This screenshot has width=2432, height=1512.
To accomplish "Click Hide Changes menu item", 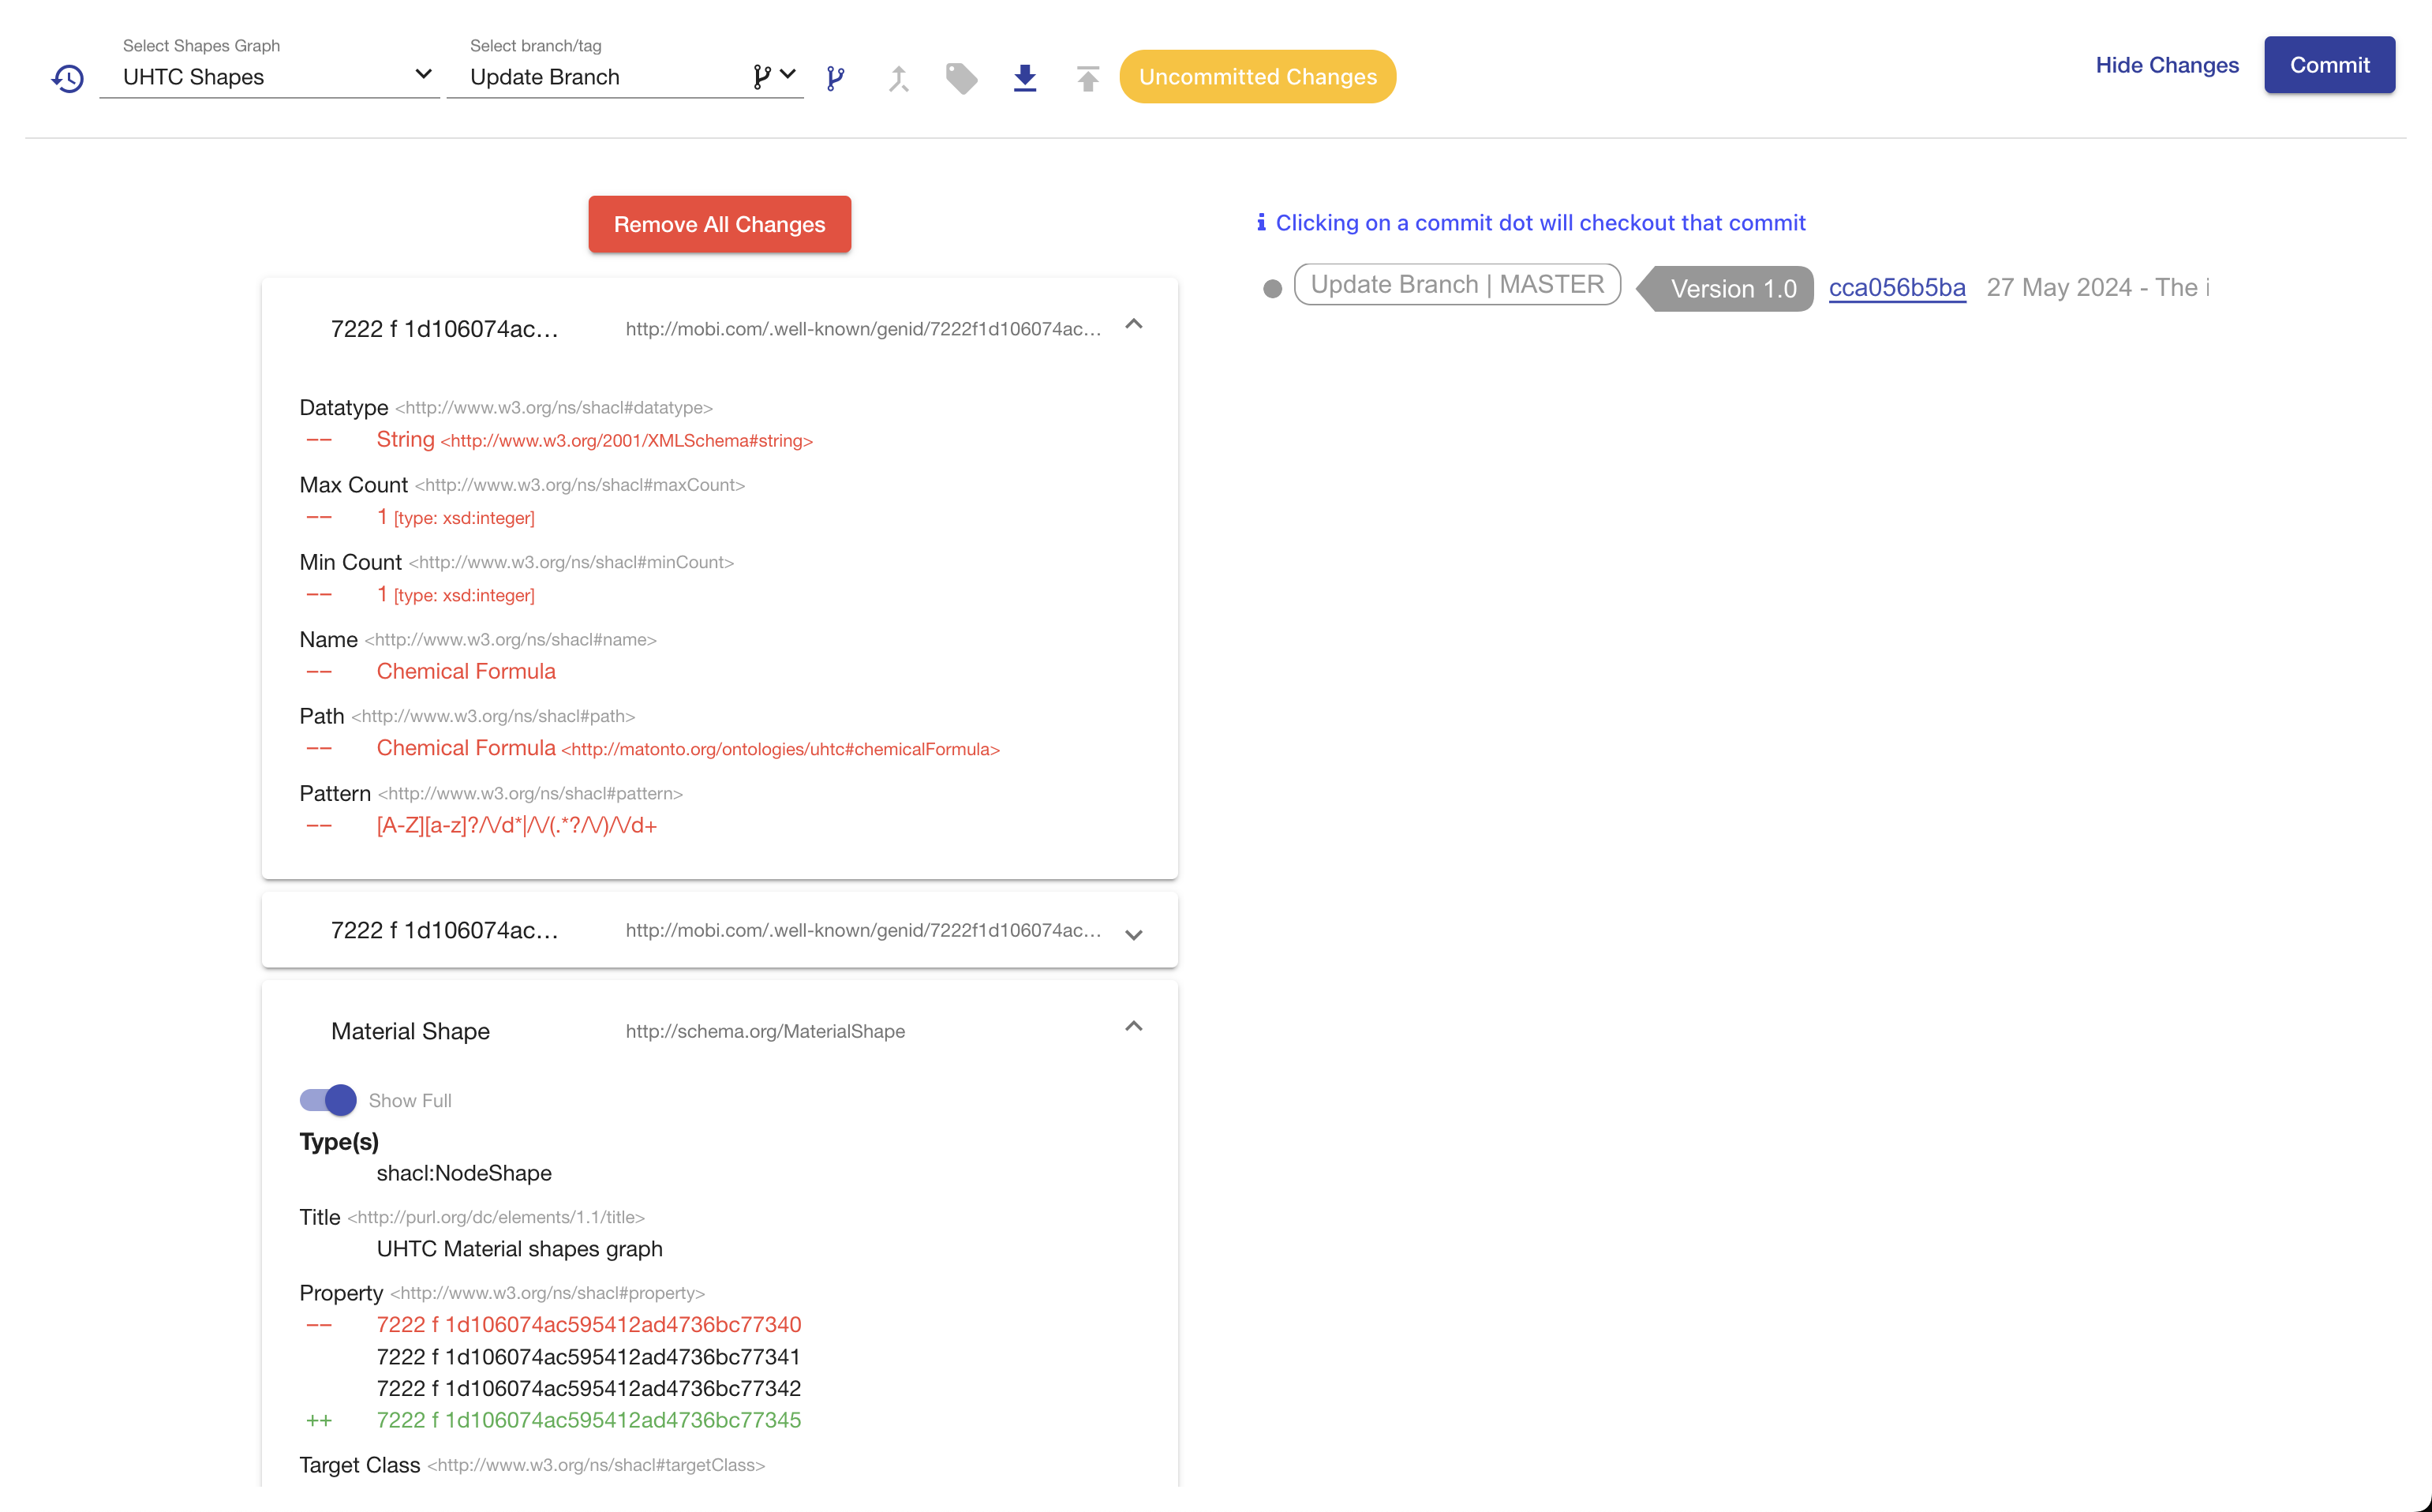I will 2165,66.
